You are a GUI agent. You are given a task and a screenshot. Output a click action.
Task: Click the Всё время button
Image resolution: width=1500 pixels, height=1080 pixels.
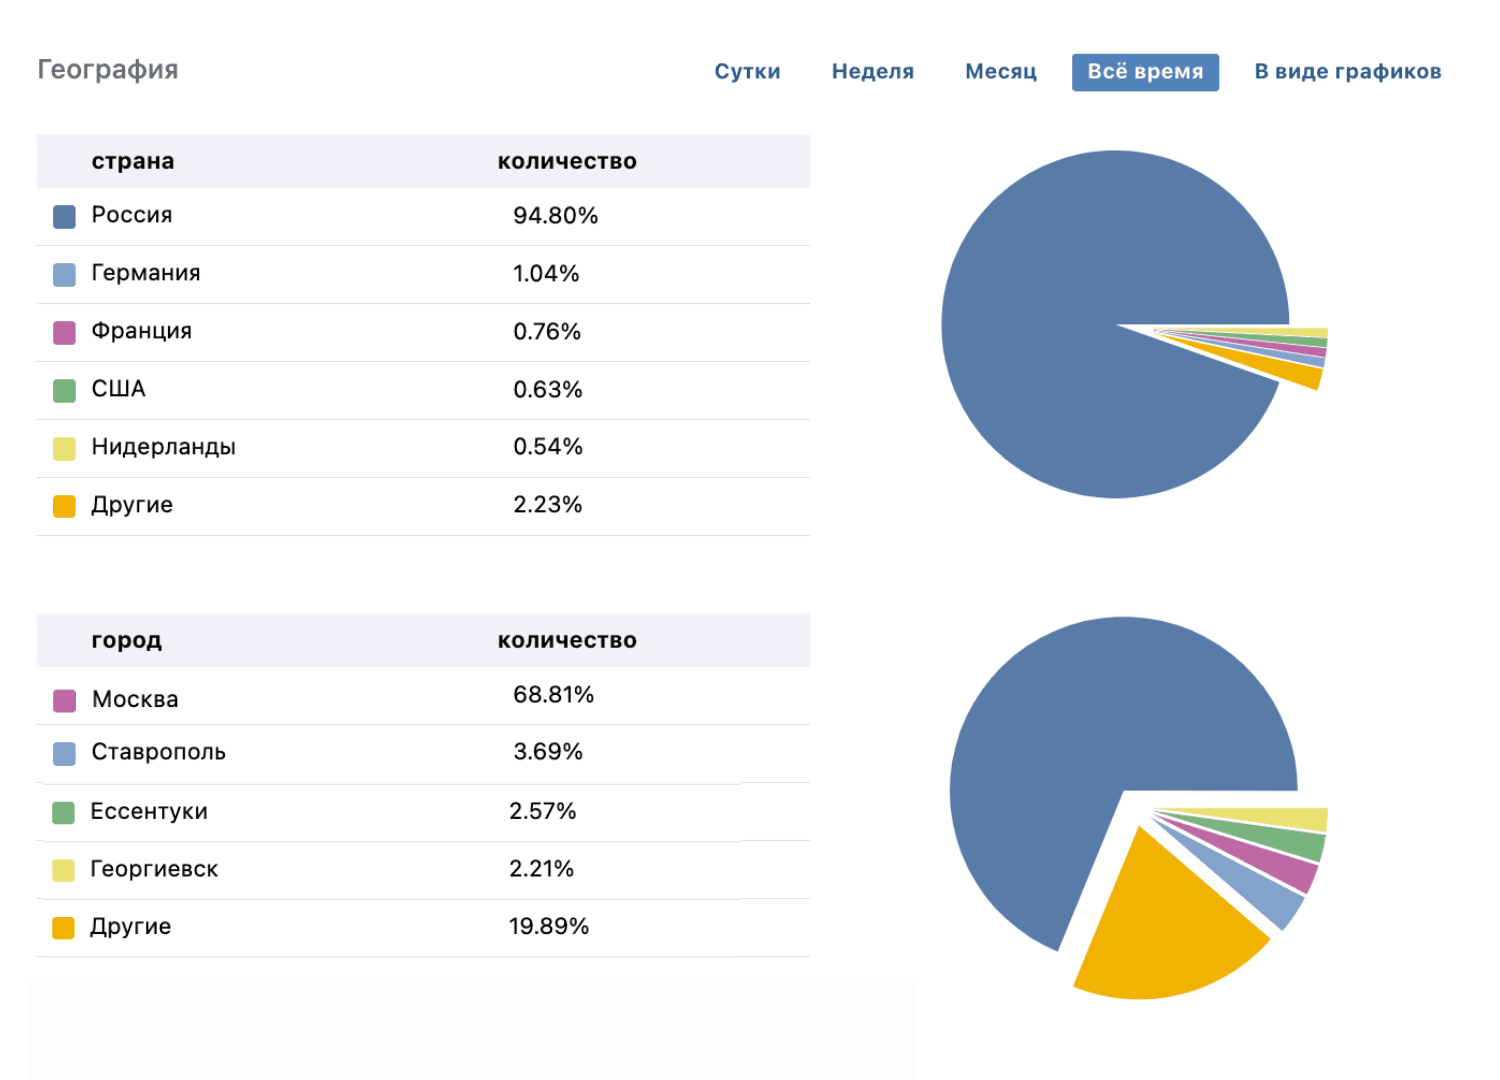1145,72
